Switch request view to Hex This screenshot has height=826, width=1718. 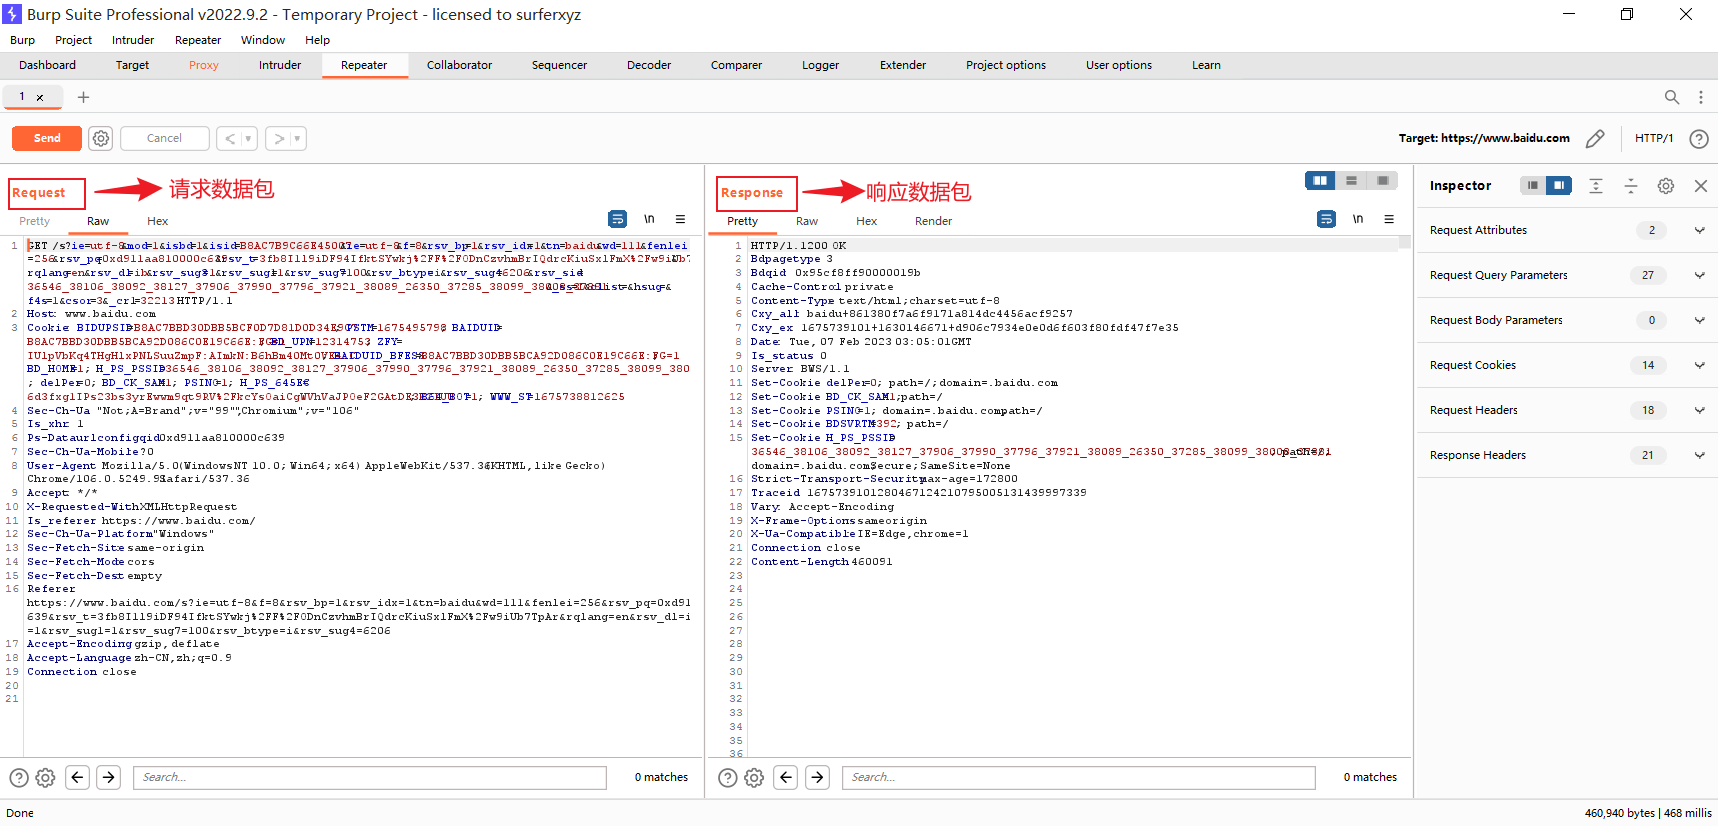click(158, 221)
